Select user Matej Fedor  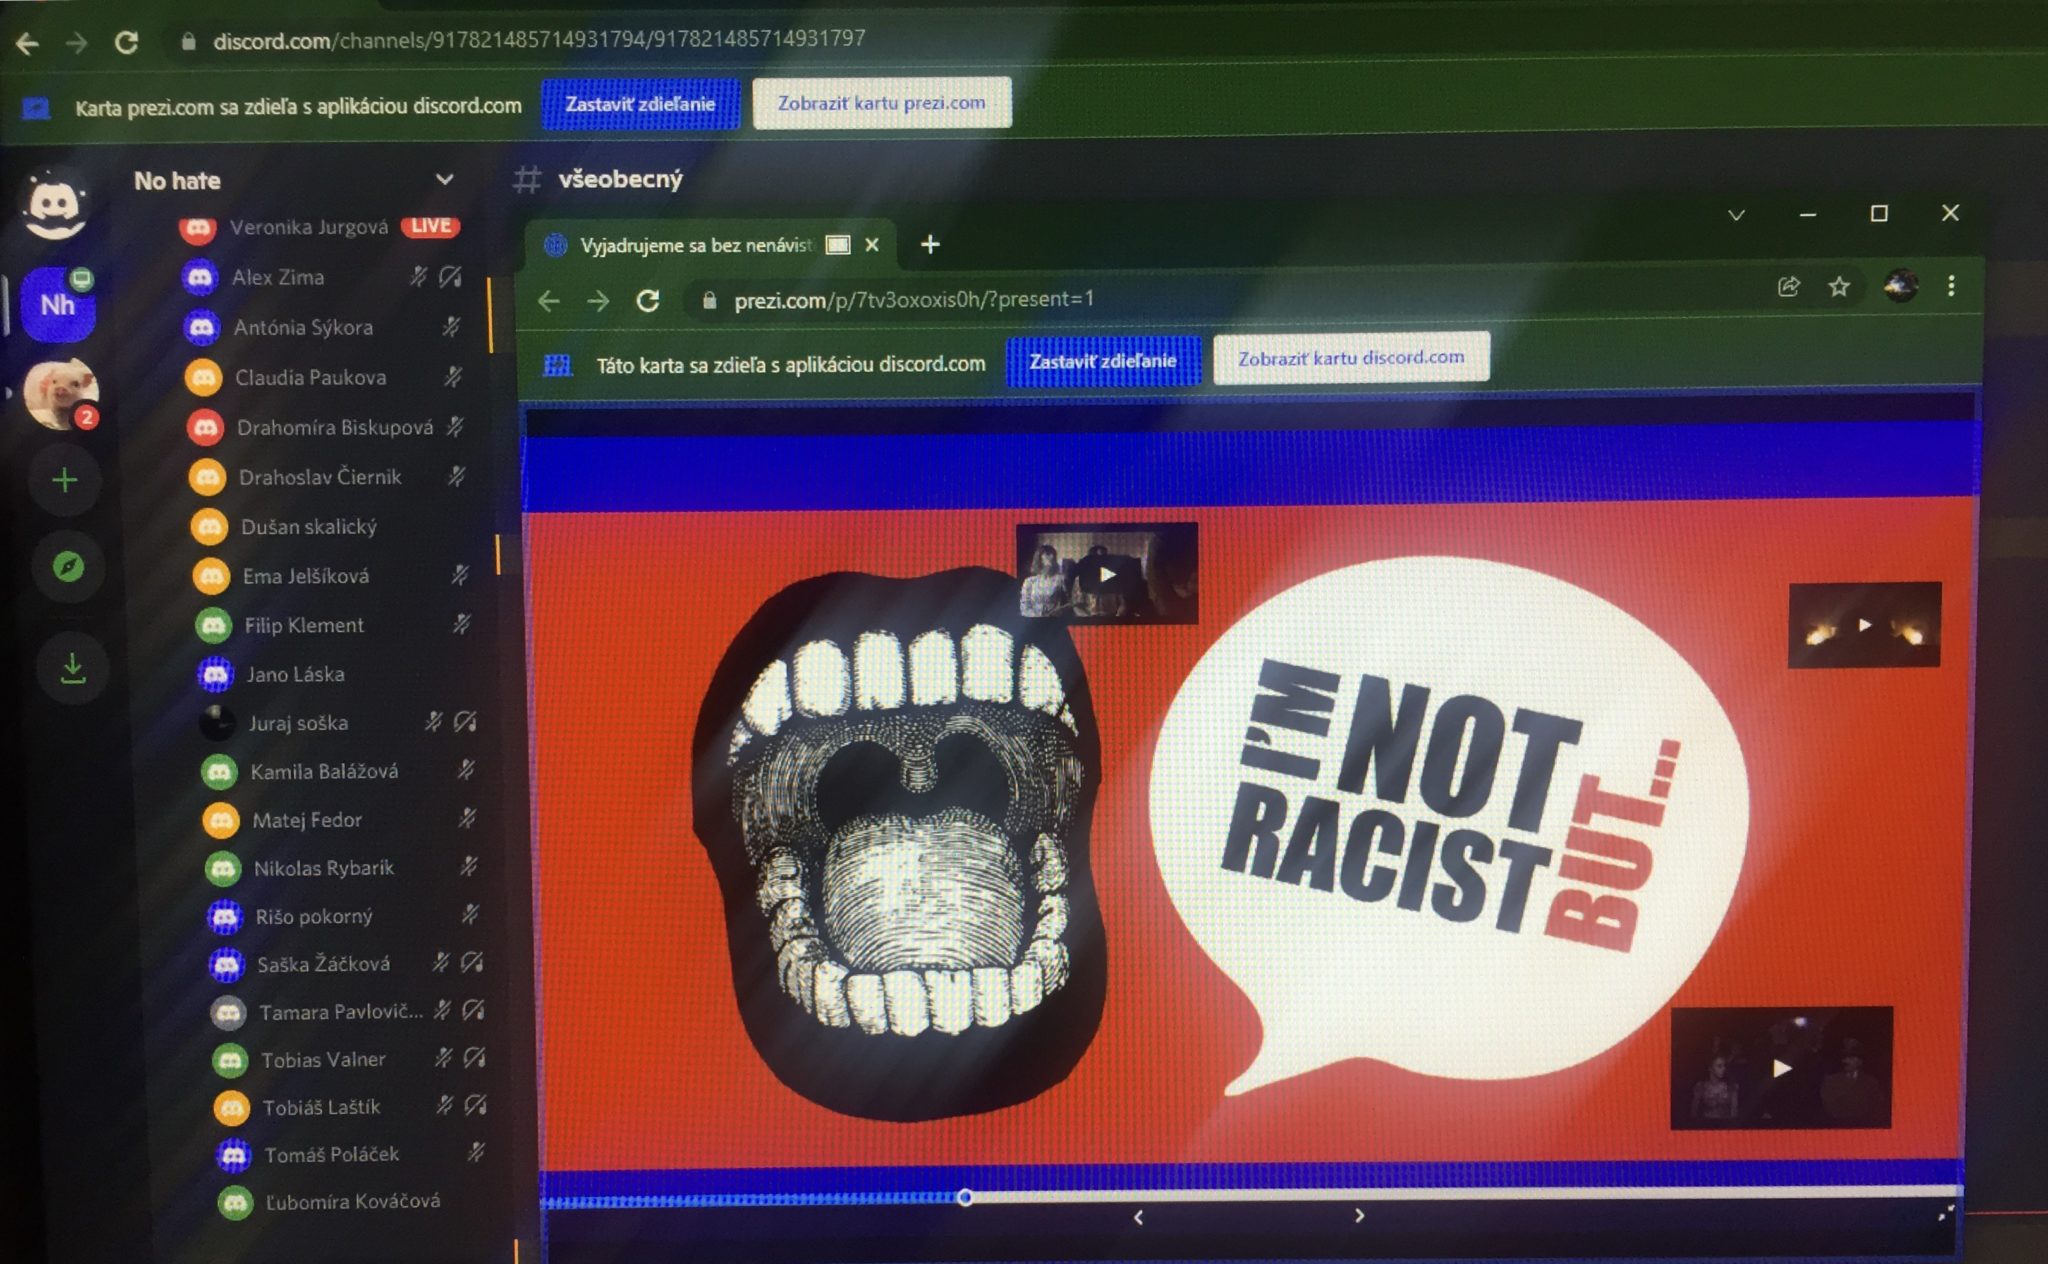307,820
